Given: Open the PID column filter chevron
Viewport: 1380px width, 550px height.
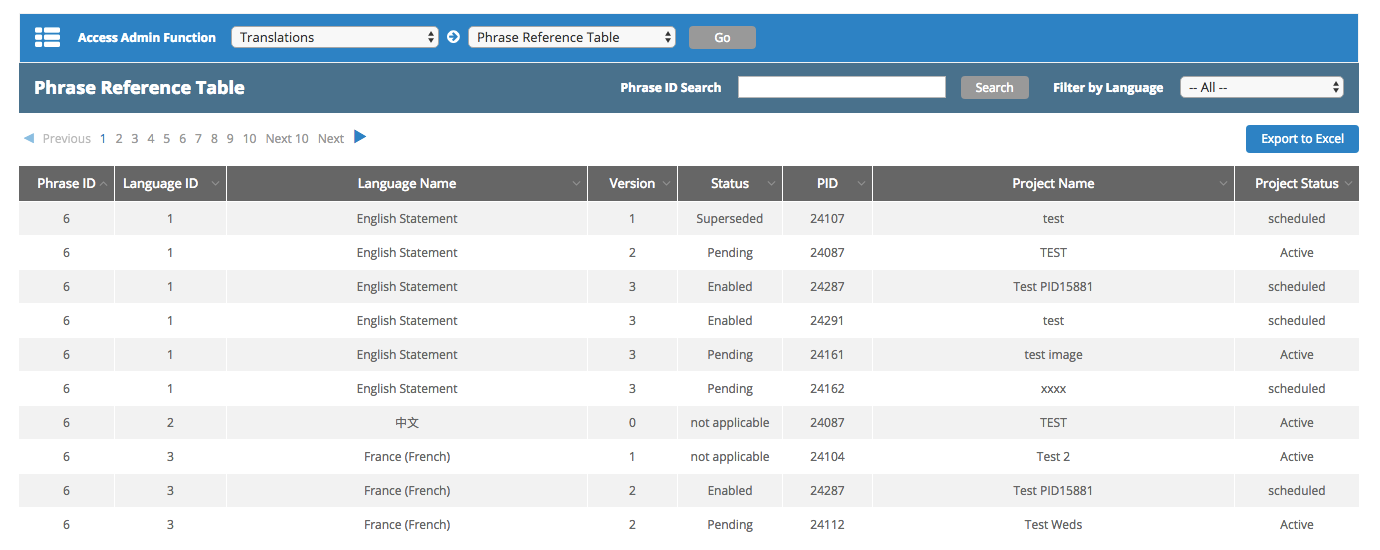Looking at the screenshot, I should 861,184.
